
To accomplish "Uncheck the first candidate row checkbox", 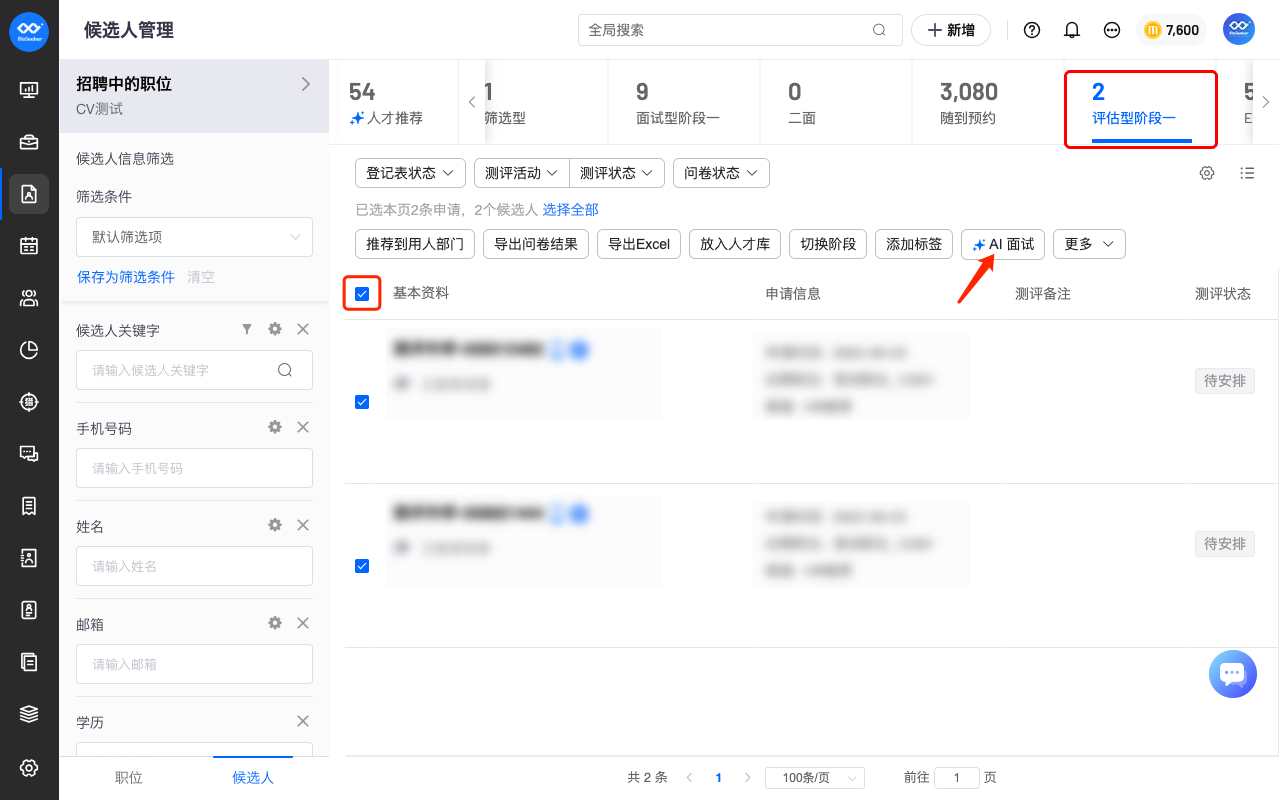I will click(362, 402).
